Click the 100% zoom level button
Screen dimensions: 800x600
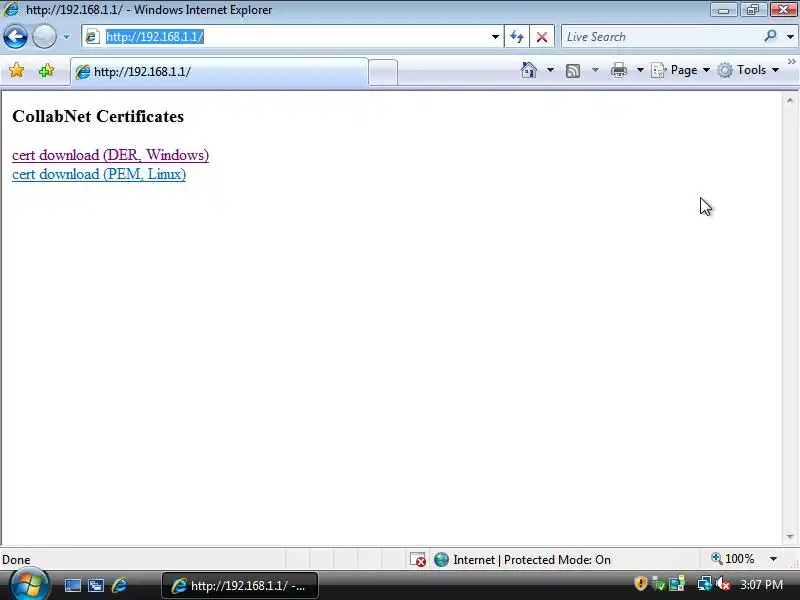coord(733,559)
